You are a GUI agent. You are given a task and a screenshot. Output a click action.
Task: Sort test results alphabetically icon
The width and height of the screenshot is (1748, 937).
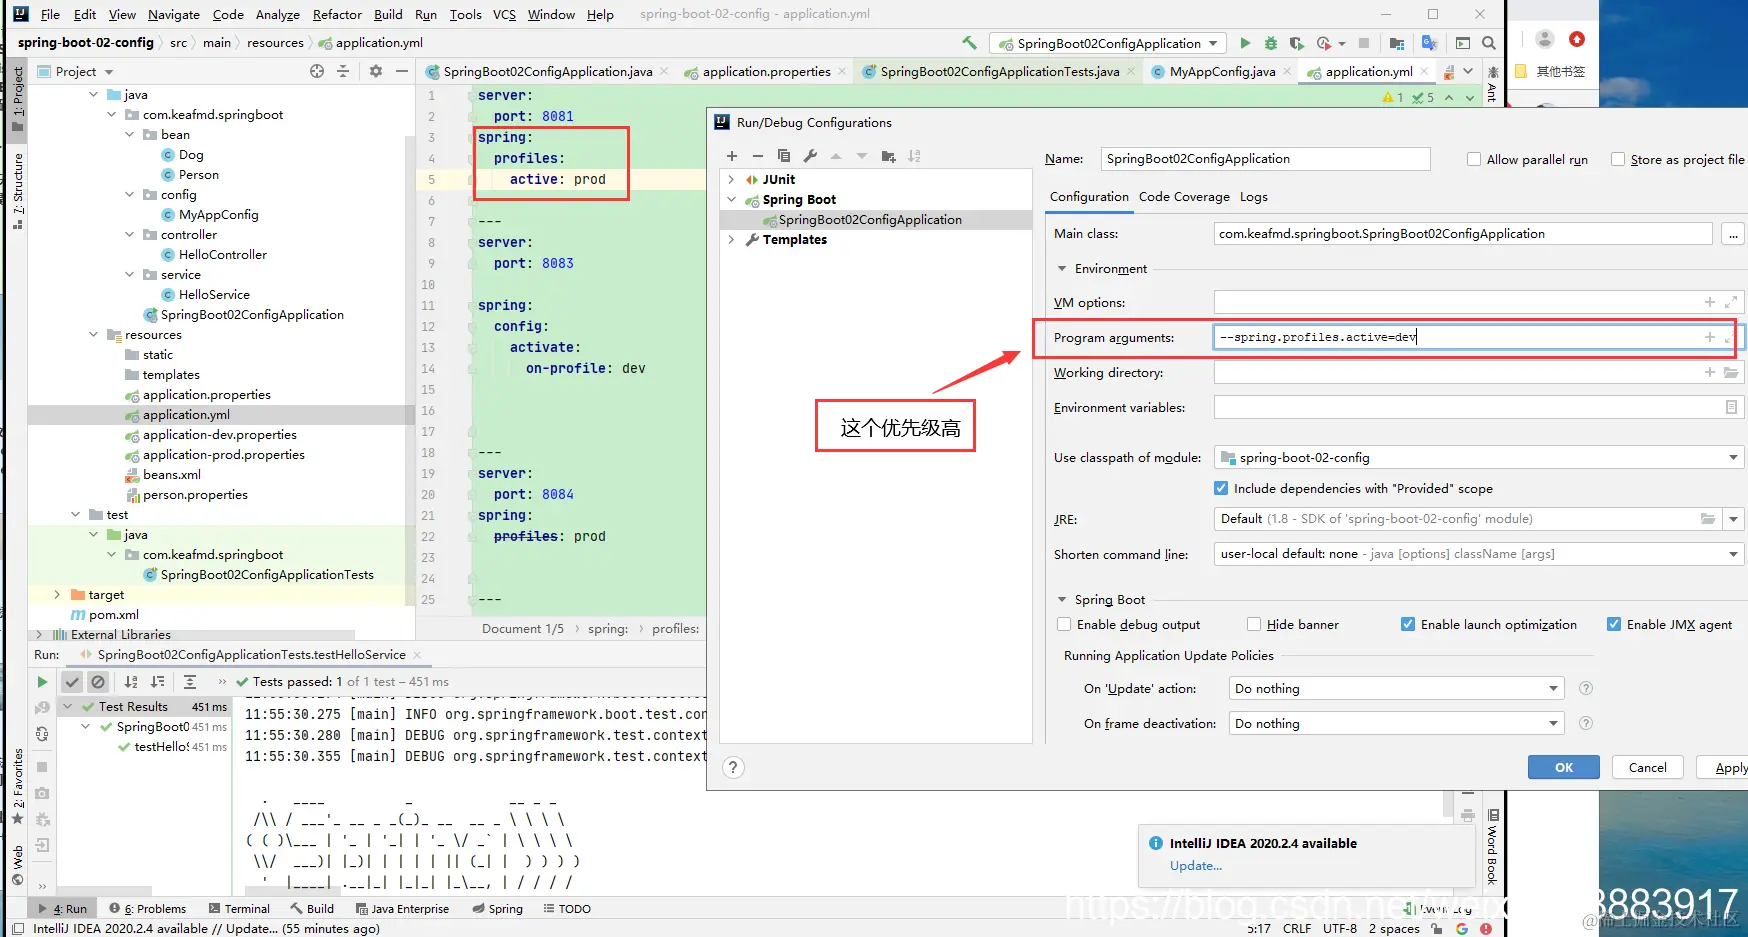(x=131, y=682)
